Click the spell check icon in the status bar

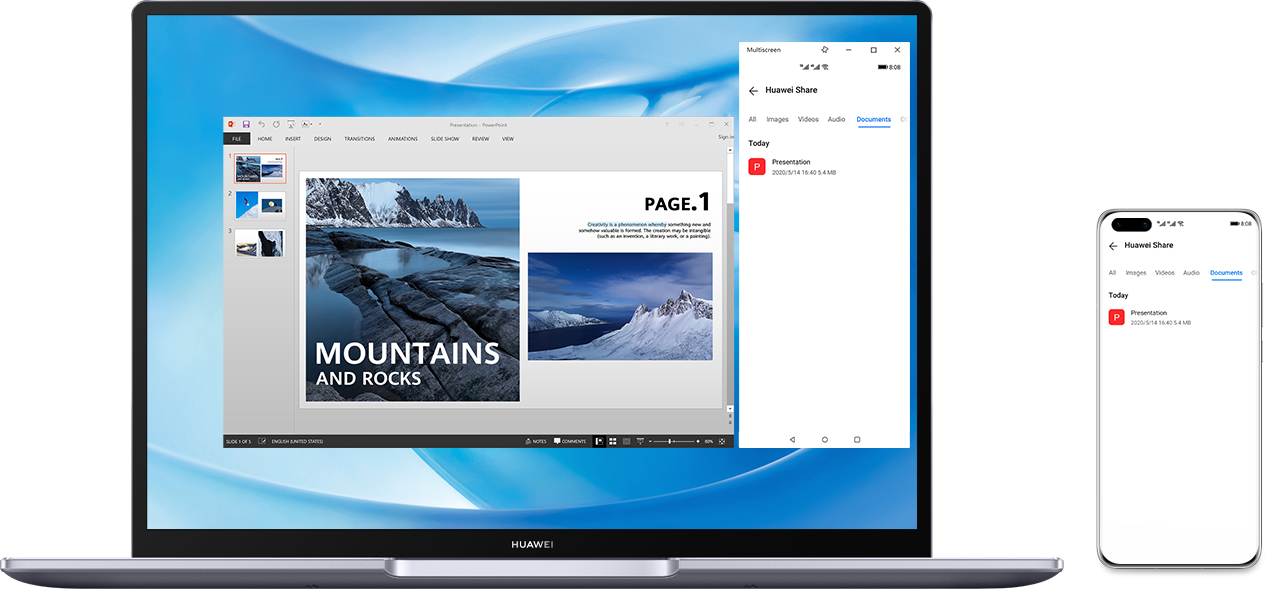(x=262, y=441)
